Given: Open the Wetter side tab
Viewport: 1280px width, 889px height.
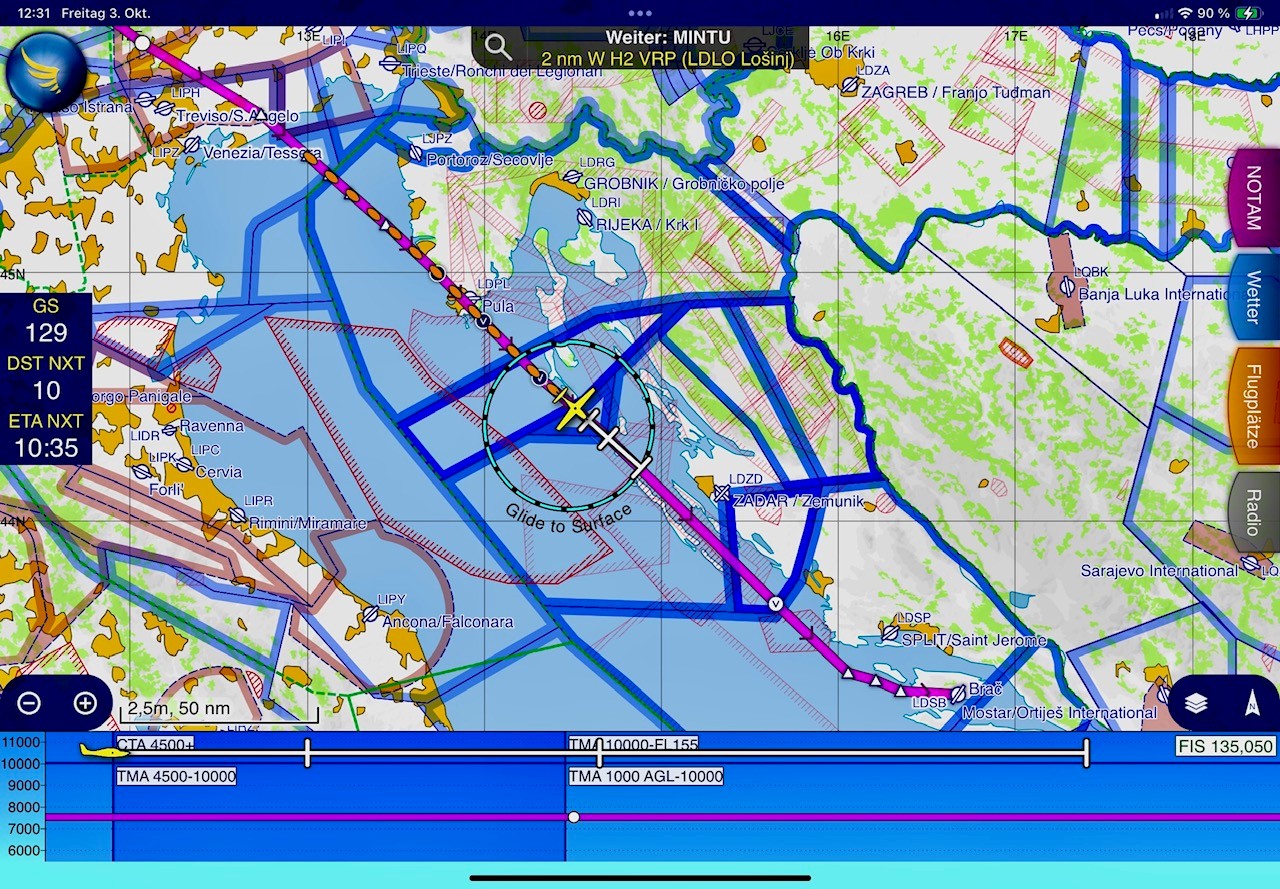Looking at the screenshot, I should point(1254,296).
